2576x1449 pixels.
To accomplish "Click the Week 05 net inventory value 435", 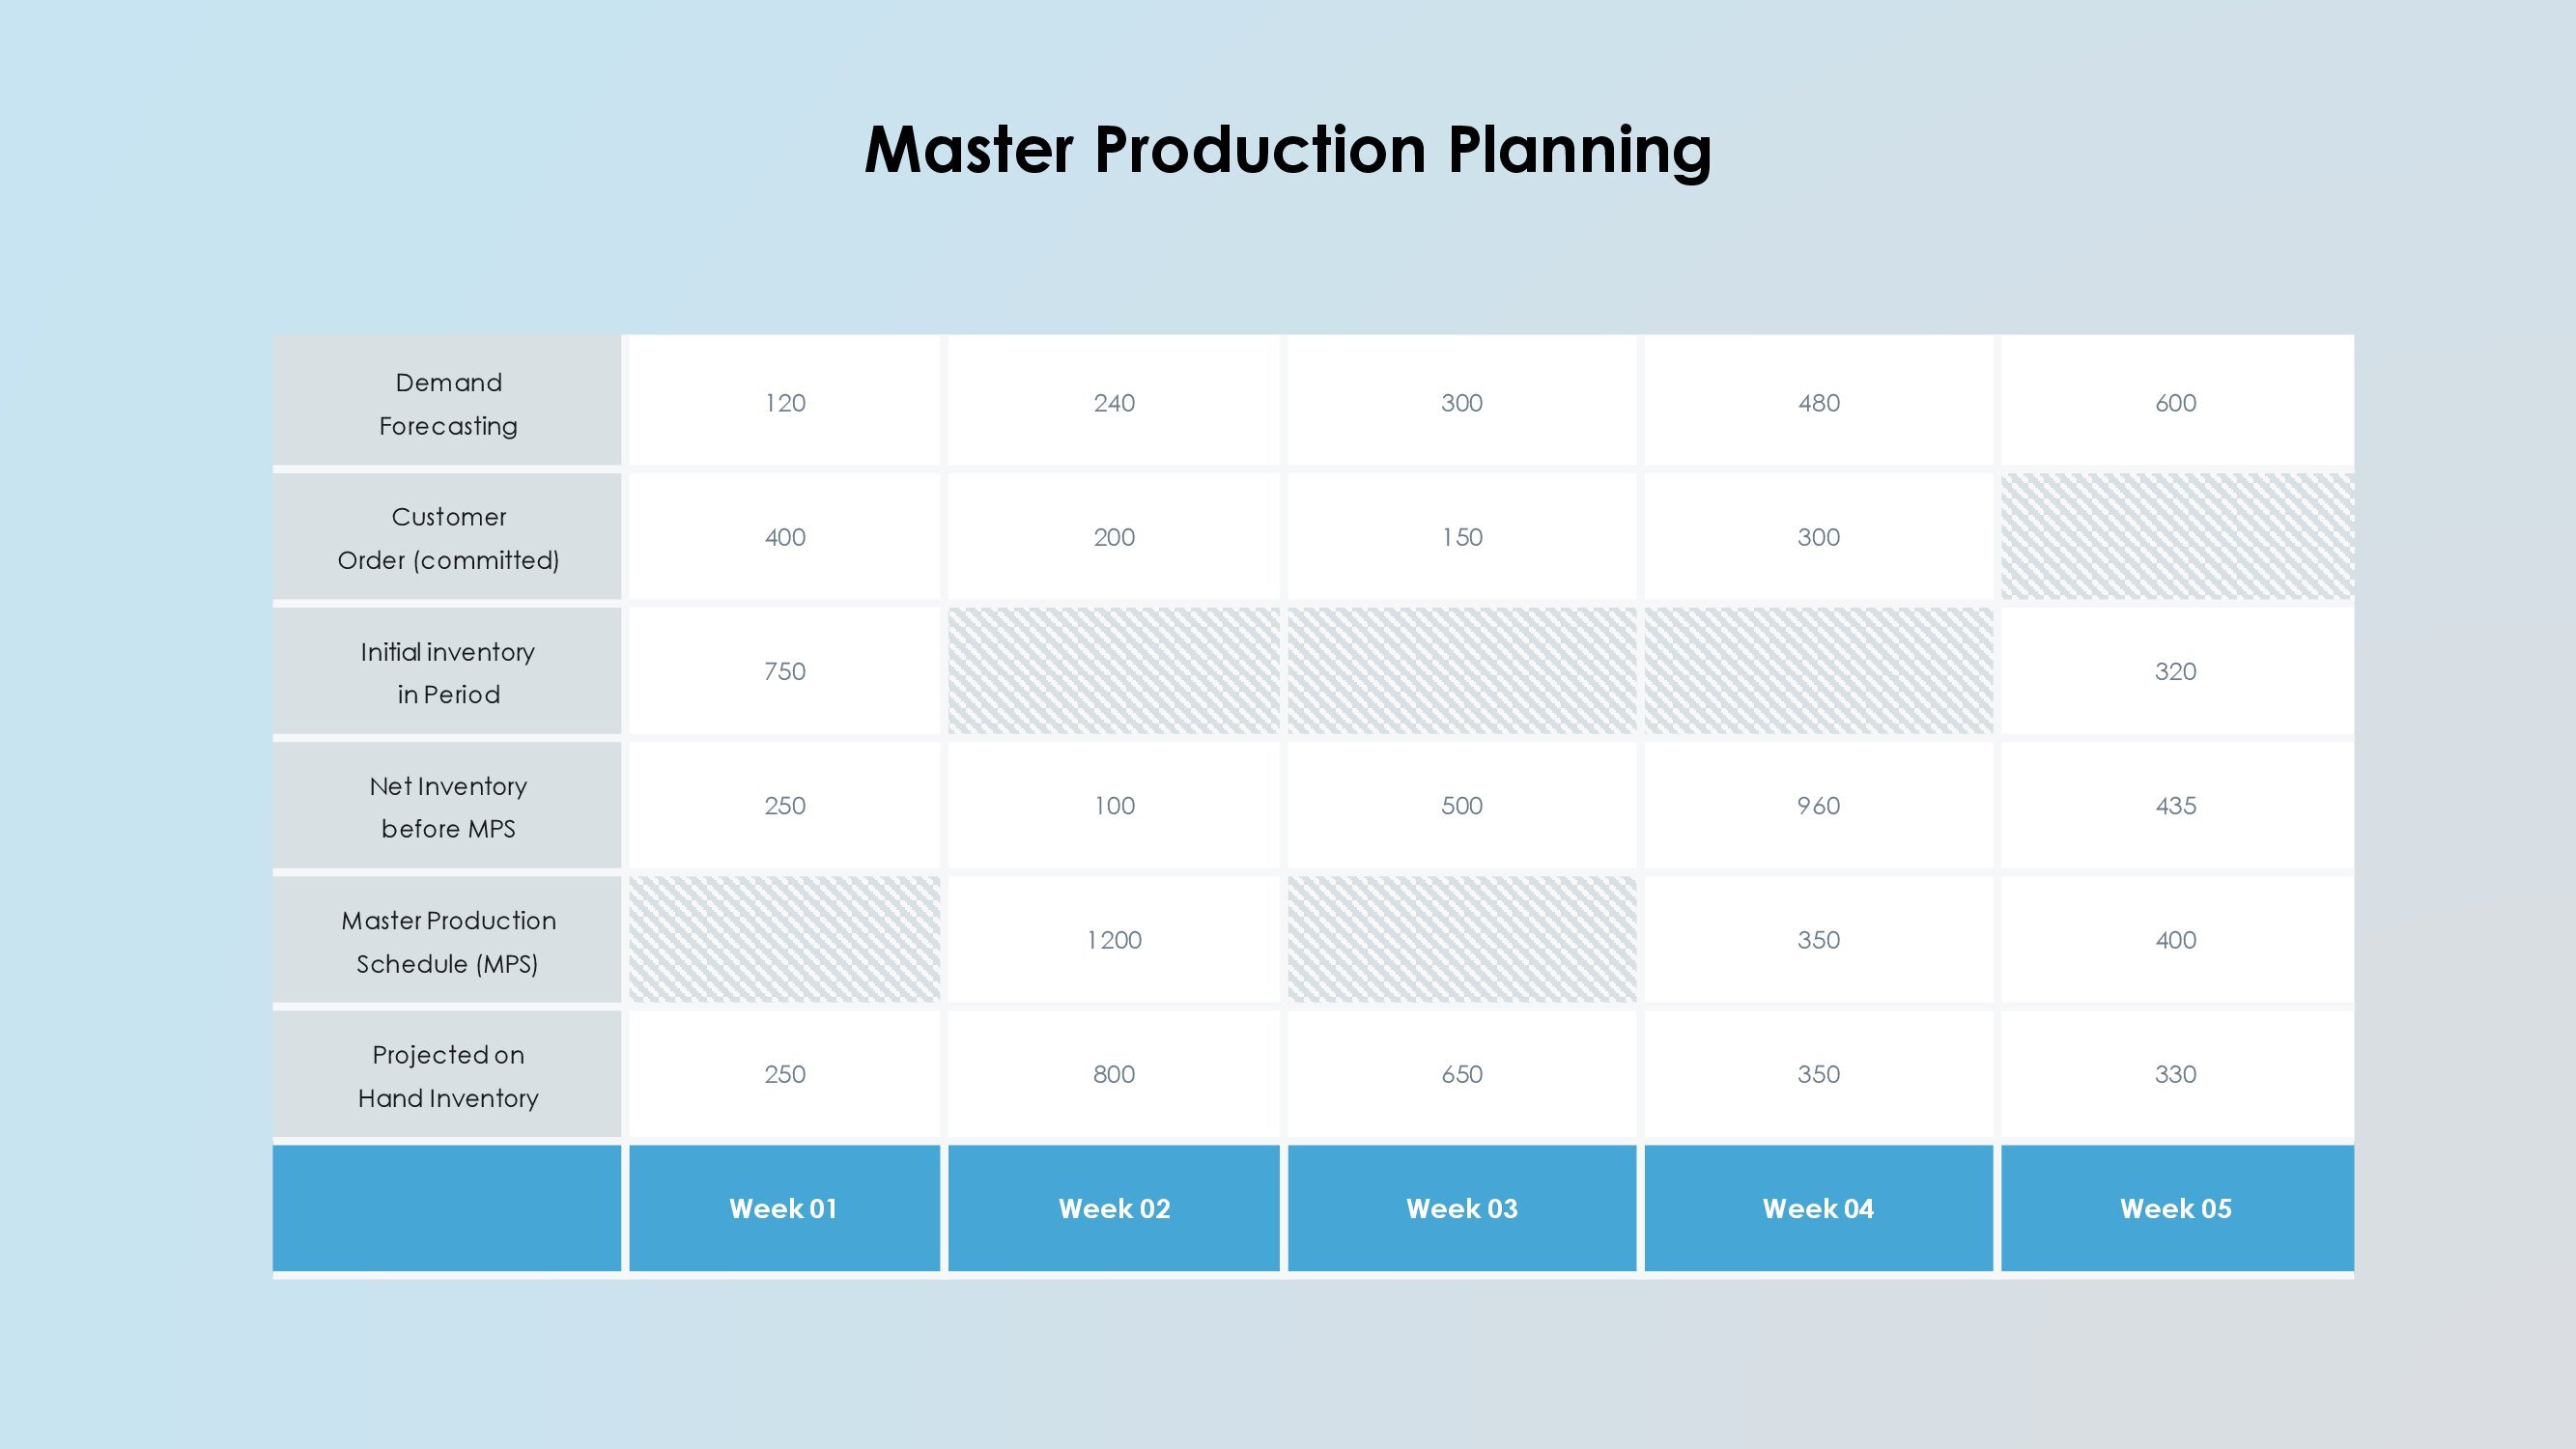I will [2177, 805].
